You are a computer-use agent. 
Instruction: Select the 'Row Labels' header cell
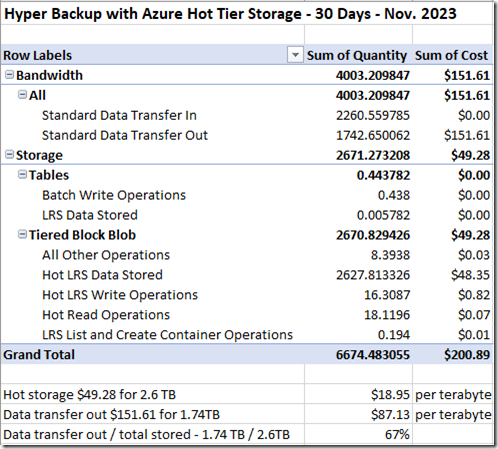pos(37,55)
